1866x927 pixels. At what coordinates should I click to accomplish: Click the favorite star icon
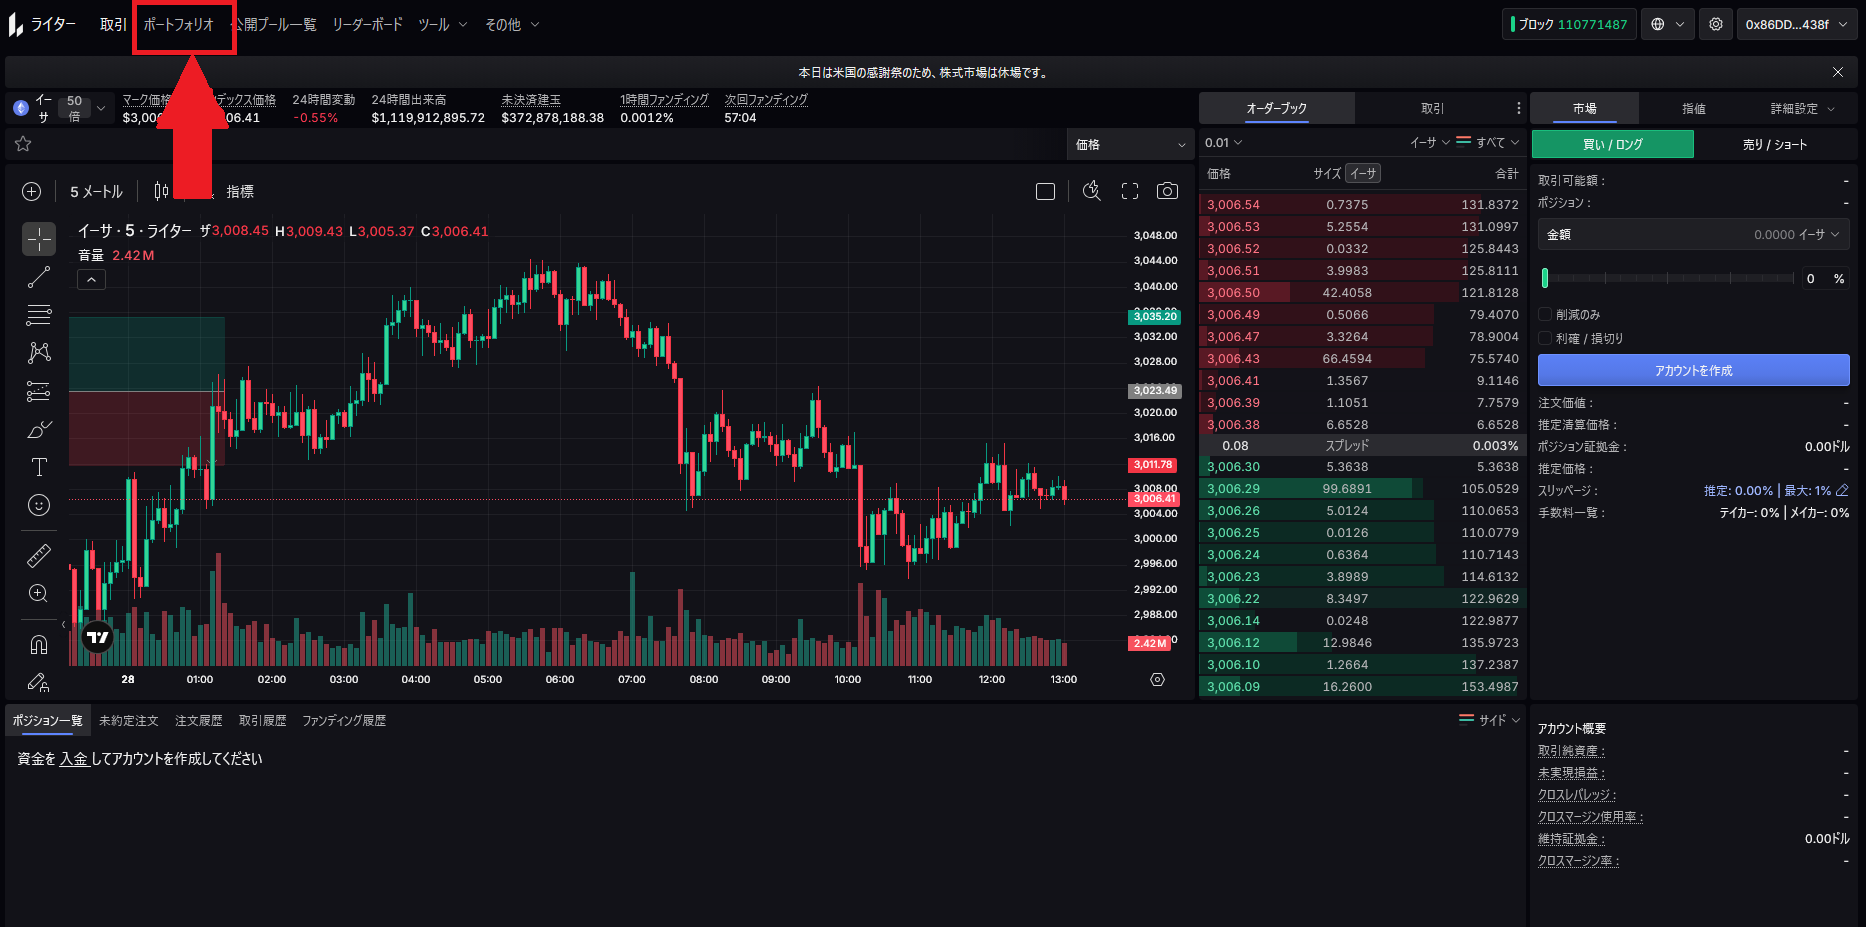[x=23, y=144]
